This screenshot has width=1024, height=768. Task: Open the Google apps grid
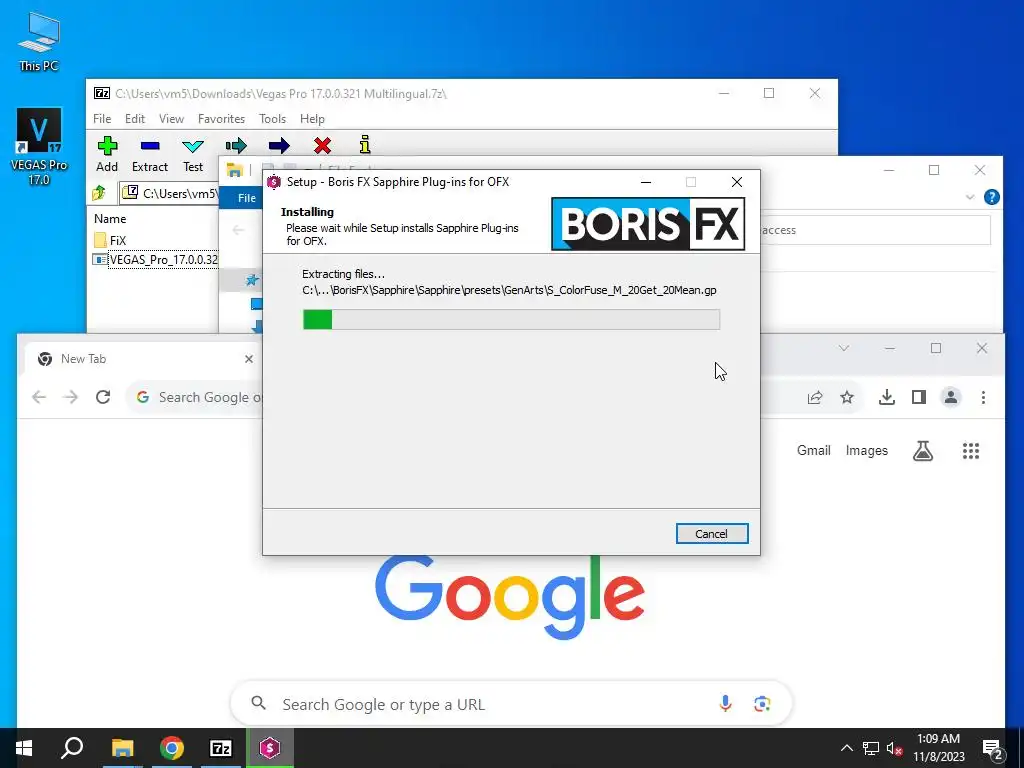point(970,451)
